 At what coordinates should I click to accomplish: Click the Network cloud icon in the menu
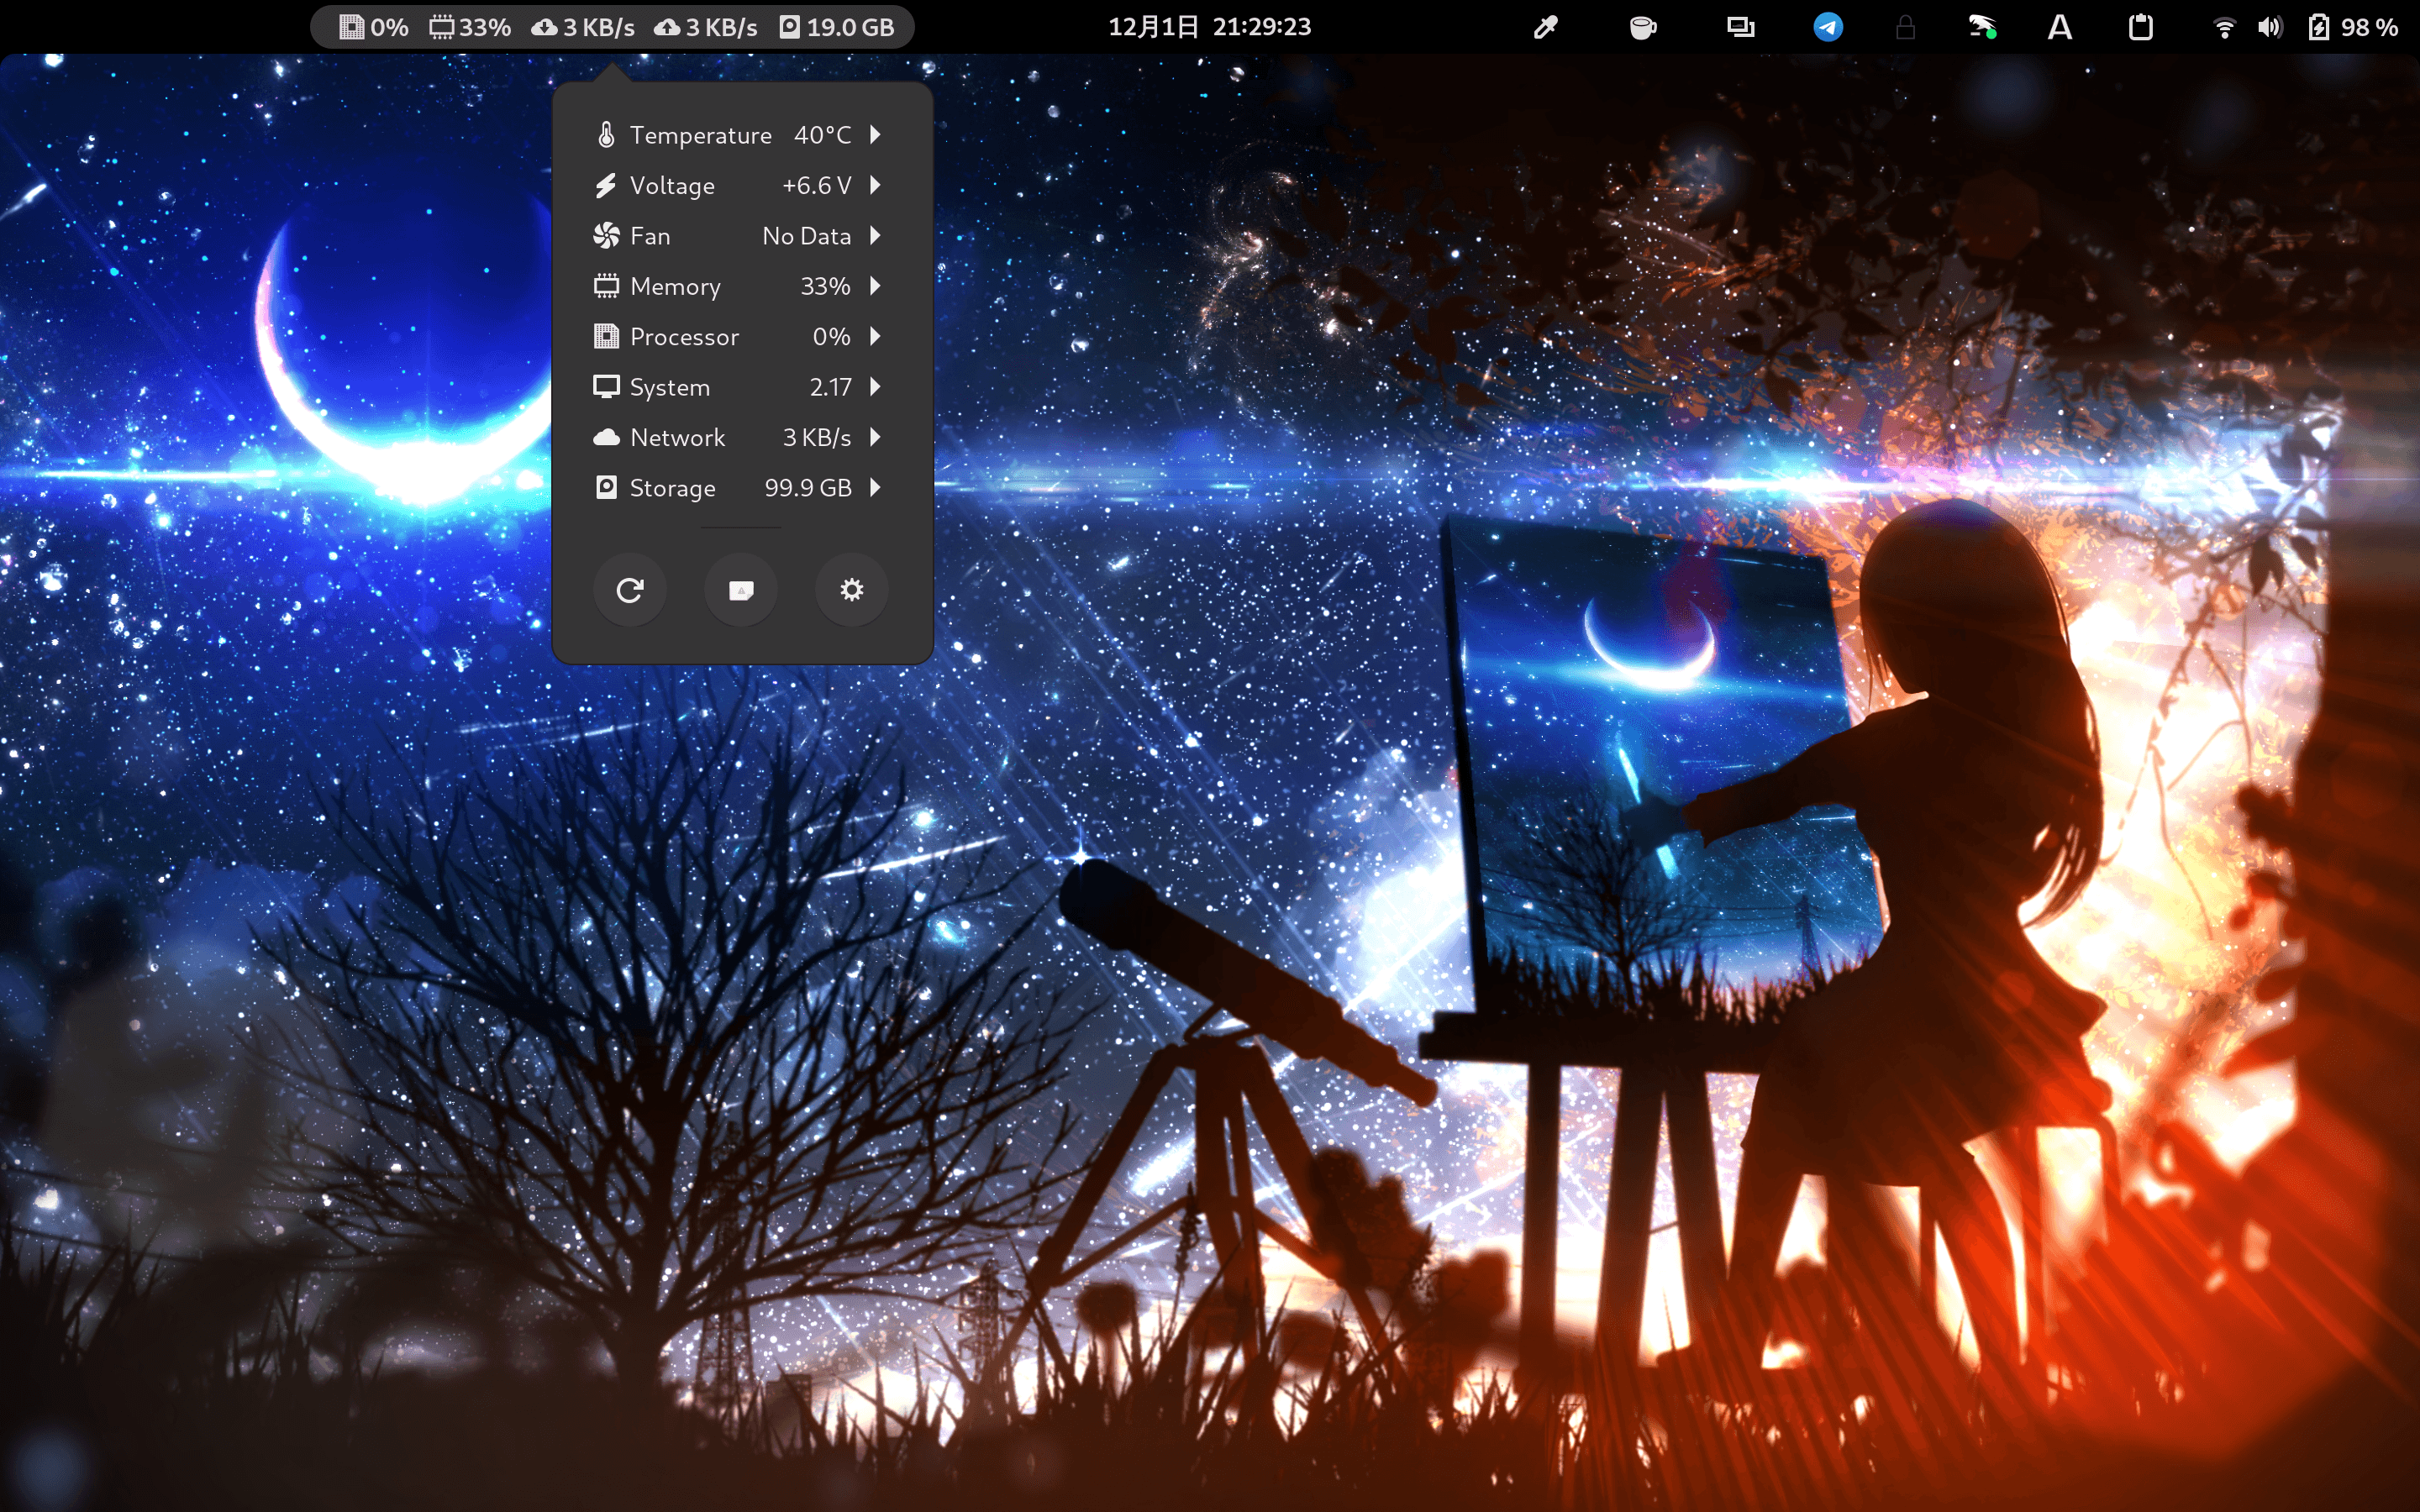pyautogui.click(x=606, y=437)
